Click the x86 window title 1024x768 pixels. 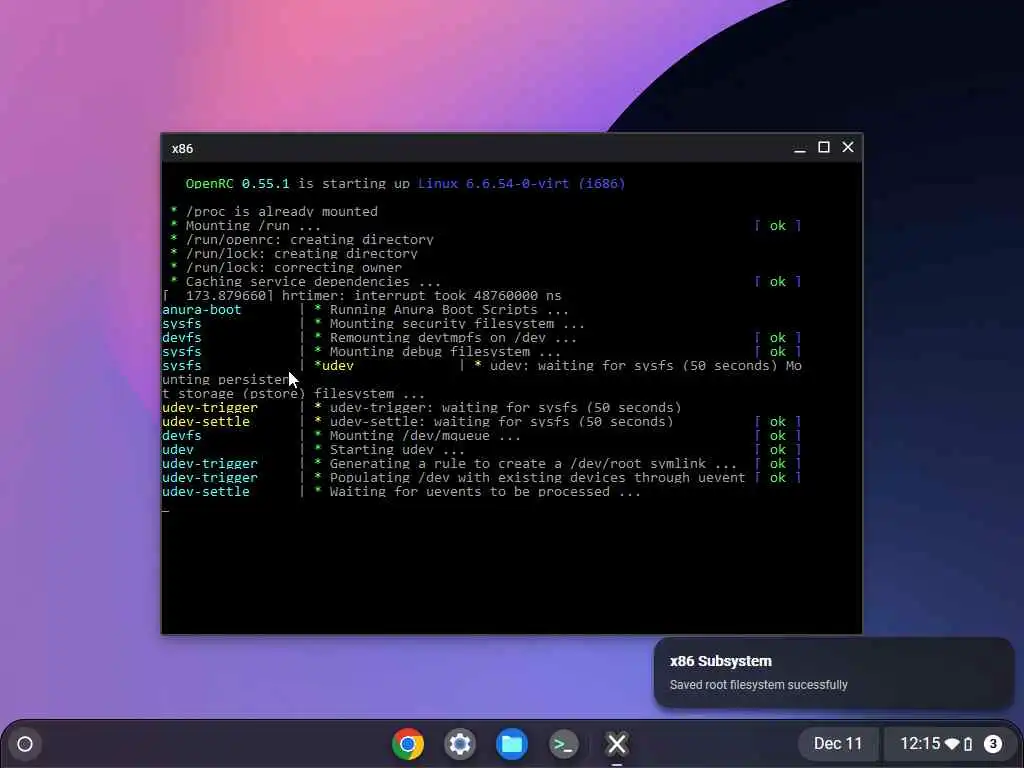coord(182,149)
